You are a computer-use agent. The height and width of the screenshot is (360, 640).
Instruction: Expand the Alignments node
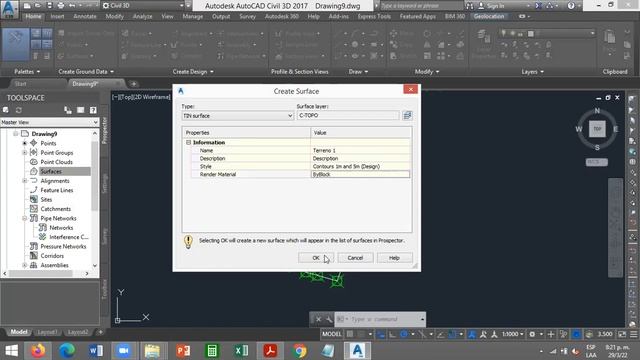pyautogui.click(x=24, y=181)
